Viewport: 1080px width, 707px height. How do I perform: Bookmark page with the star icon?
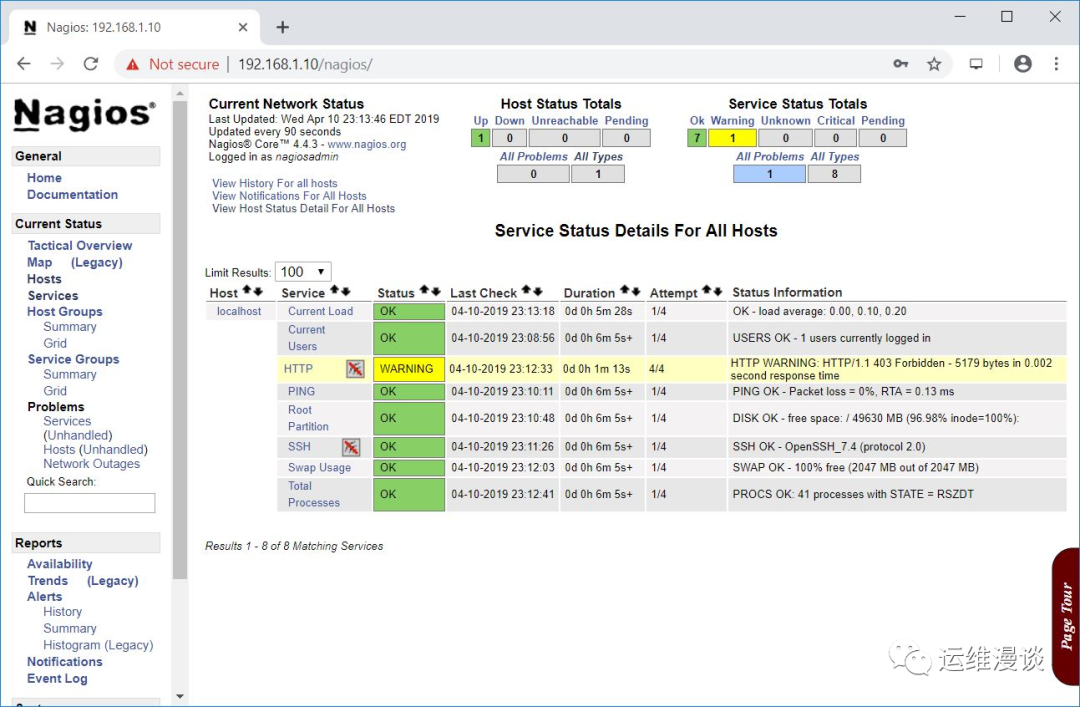pyautogui.click(x=934, y=64)
